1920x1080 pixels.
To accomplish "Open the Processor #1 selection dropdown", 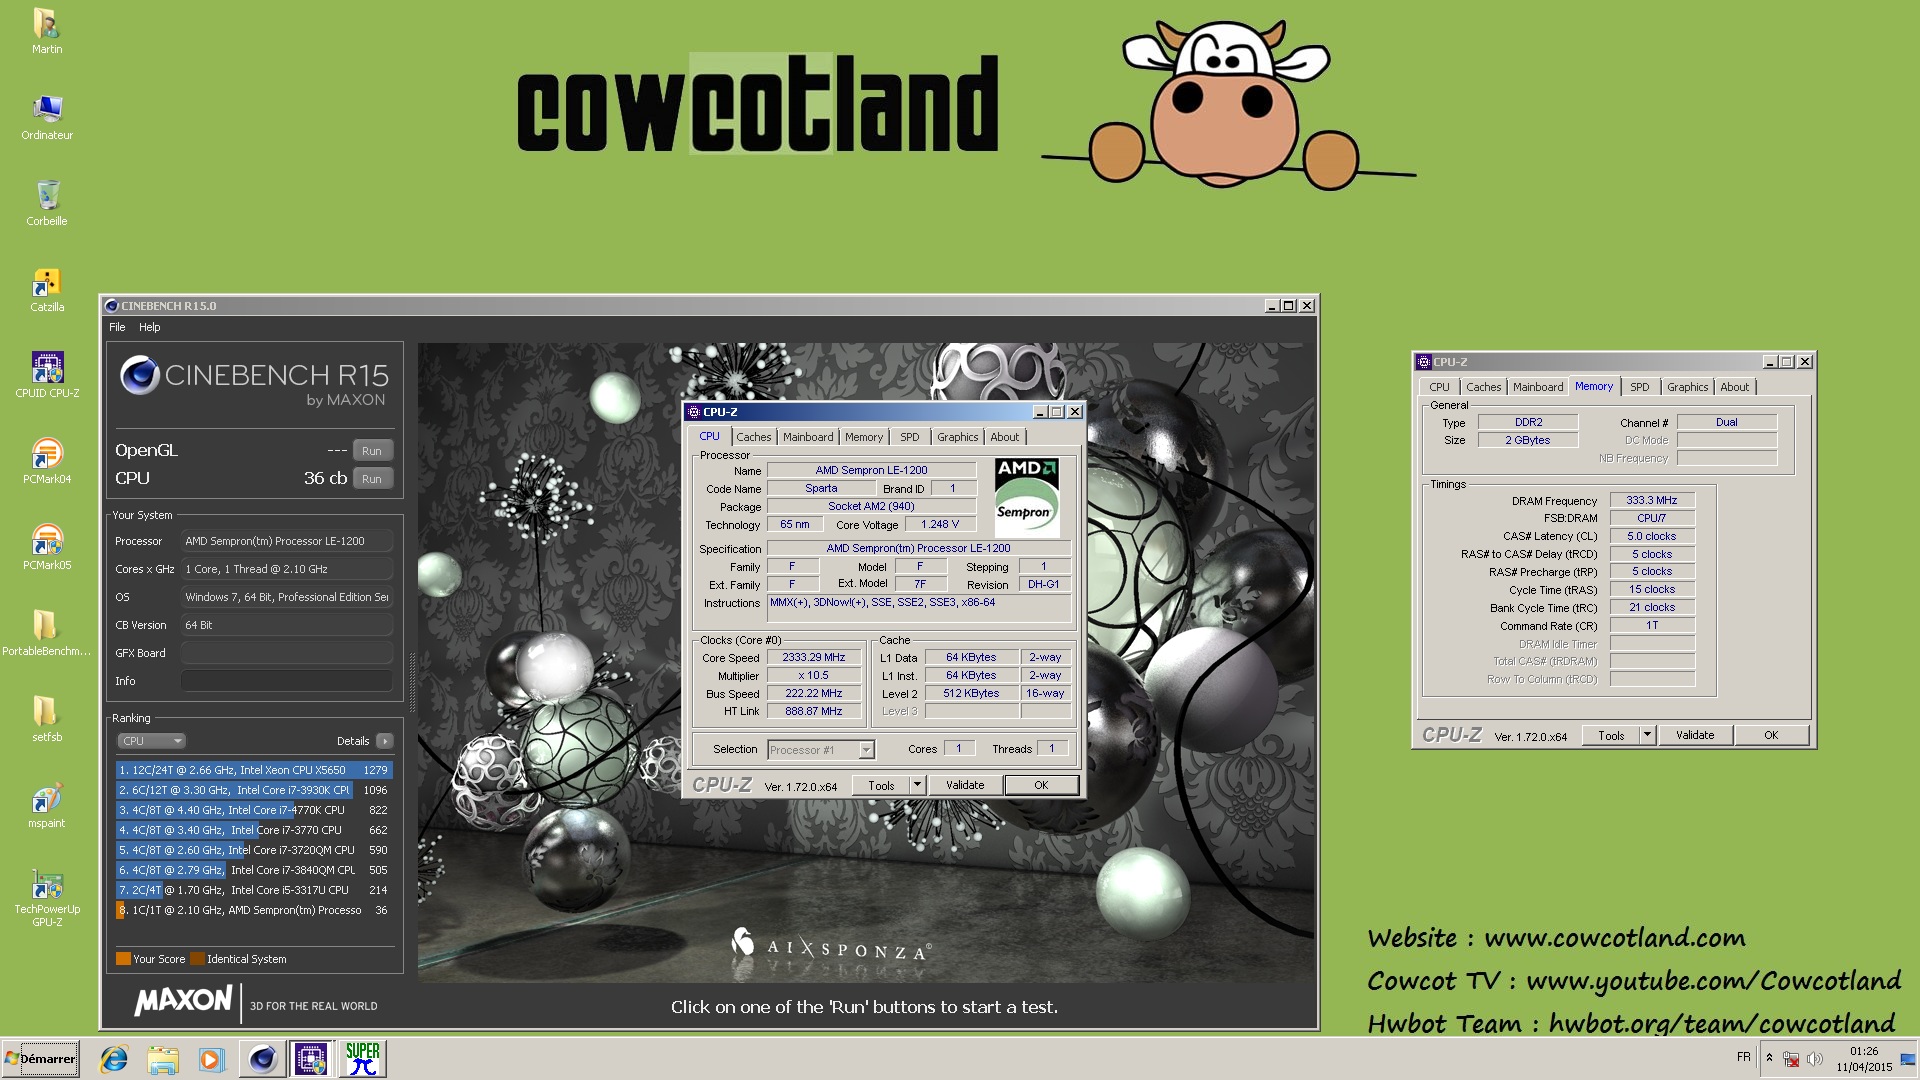I will click(821, 750).
